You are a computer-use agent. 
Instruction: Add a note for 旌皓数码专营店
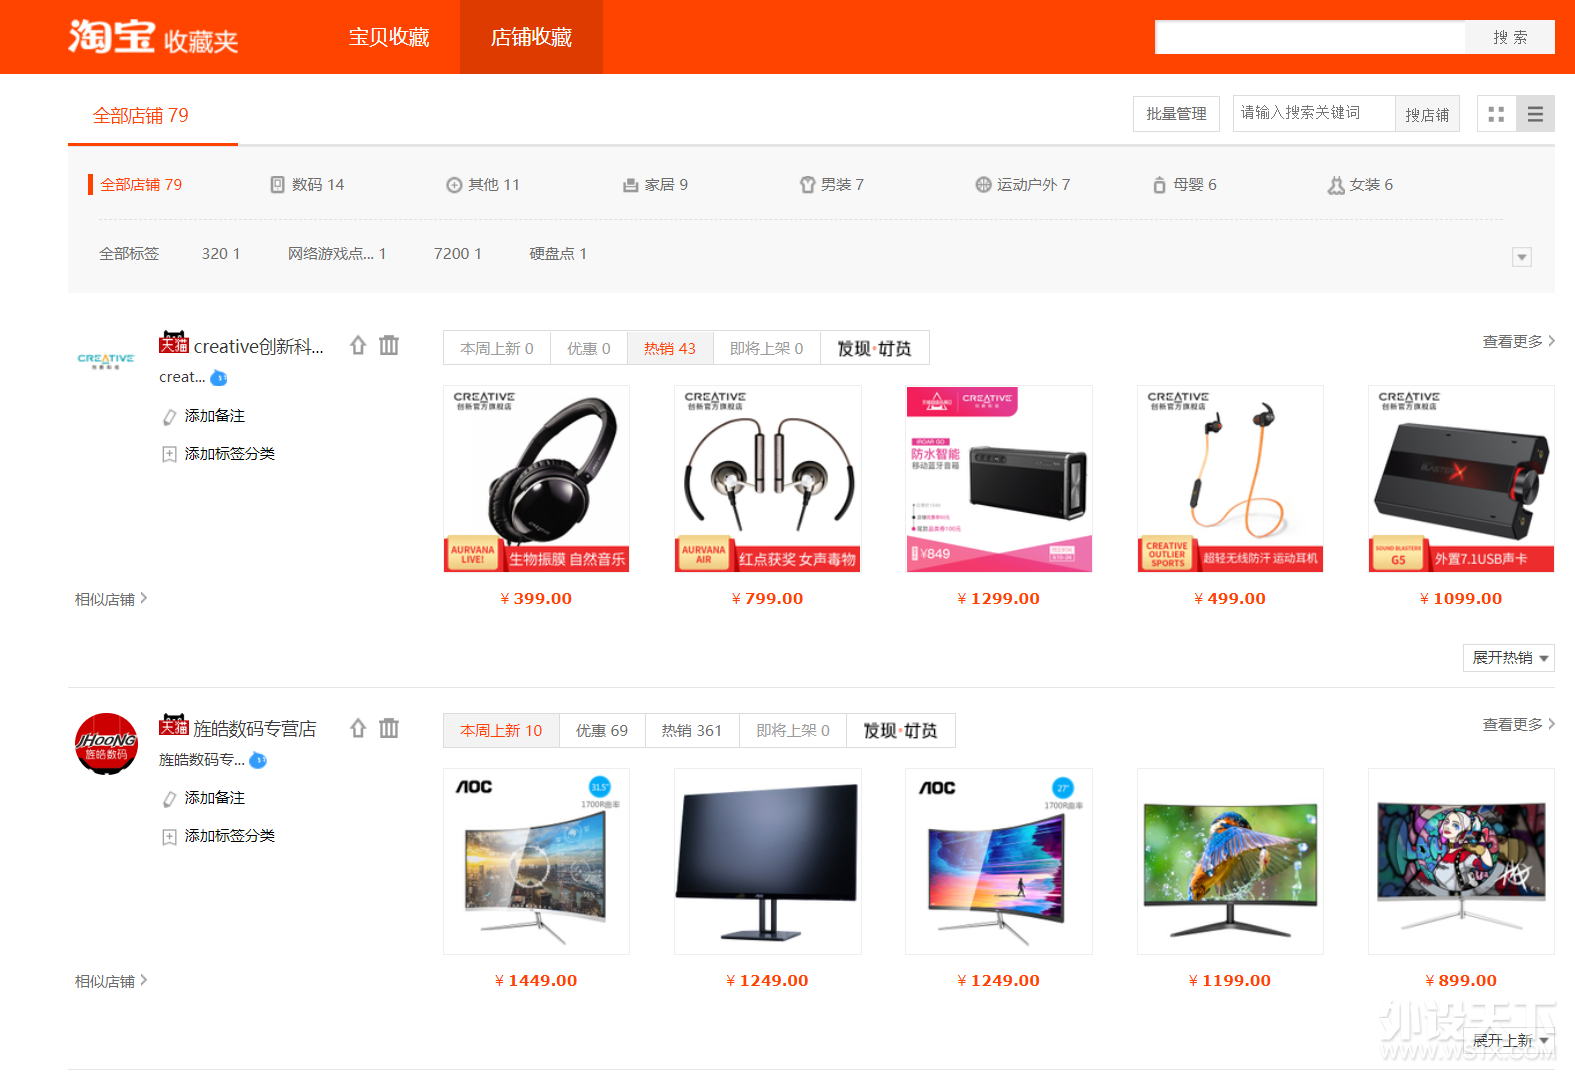click(x=204, y=798)
